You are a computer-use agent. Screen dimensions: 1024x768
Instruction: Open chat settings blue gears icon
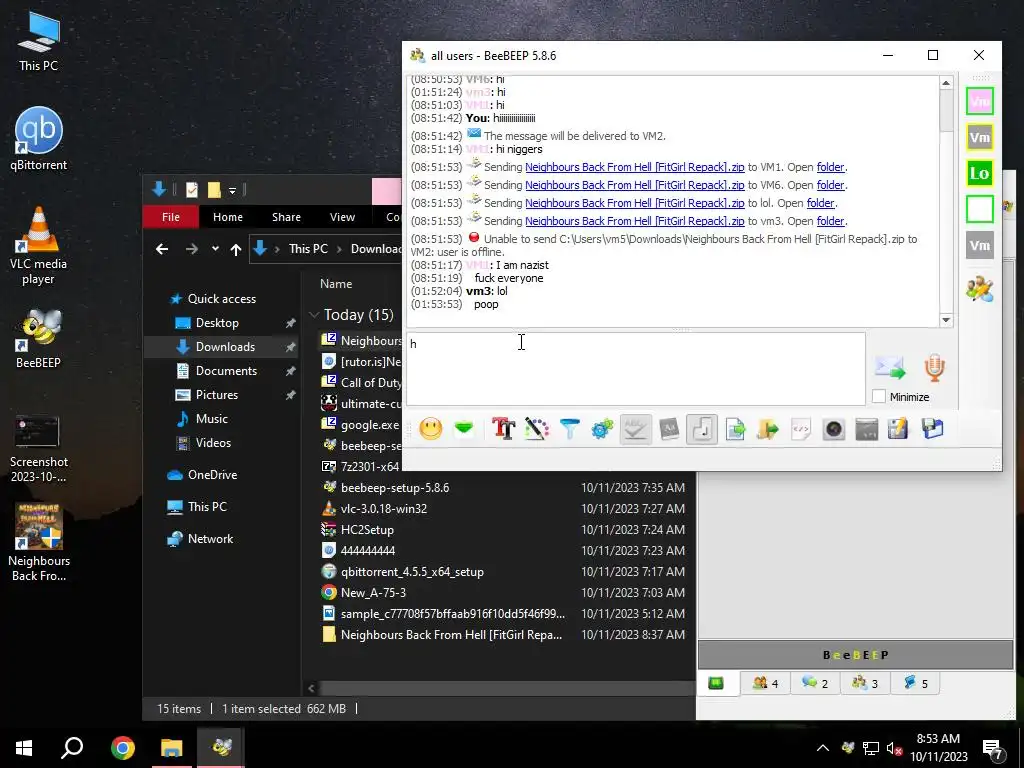click(x=602, y=429)
